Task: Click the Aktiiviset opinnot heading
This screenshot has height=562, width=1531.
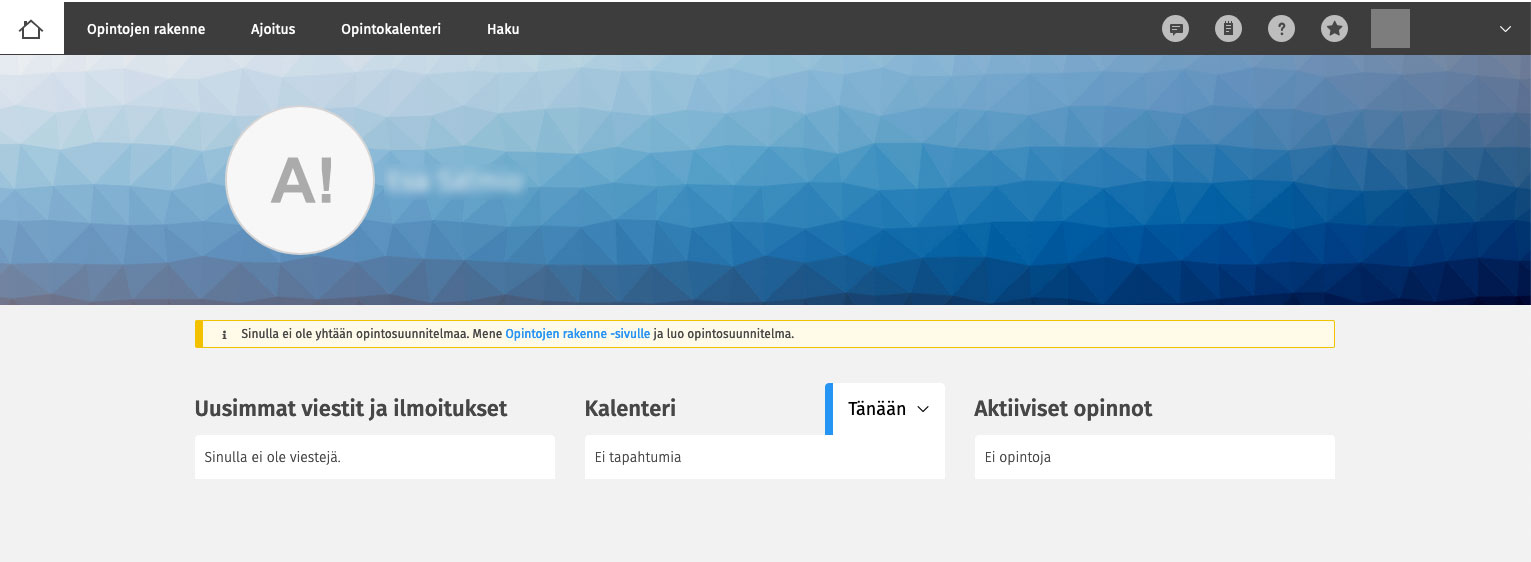Action: tap(1063, 408)
